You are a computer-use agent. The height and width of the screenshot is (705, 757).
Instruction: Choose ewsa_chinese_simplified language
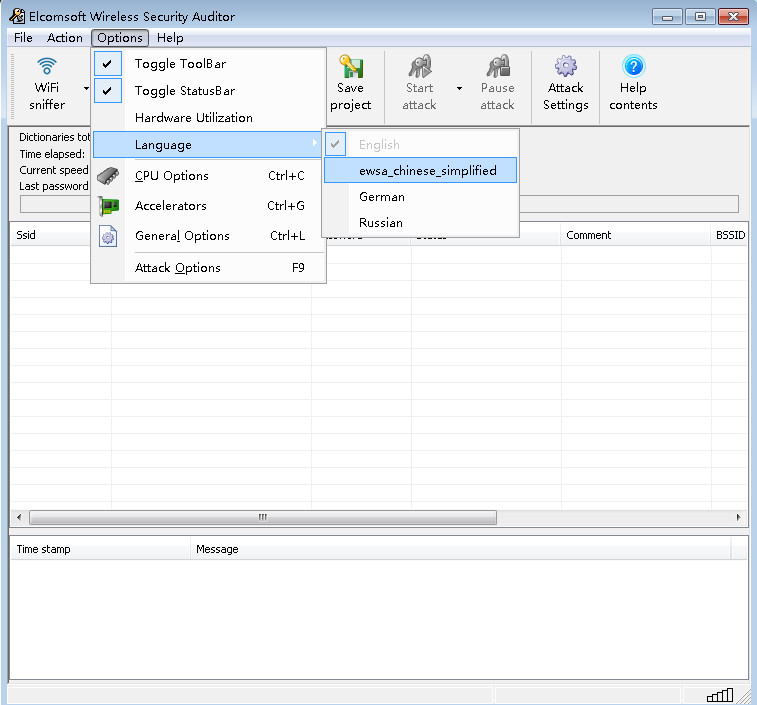point(421,170)
